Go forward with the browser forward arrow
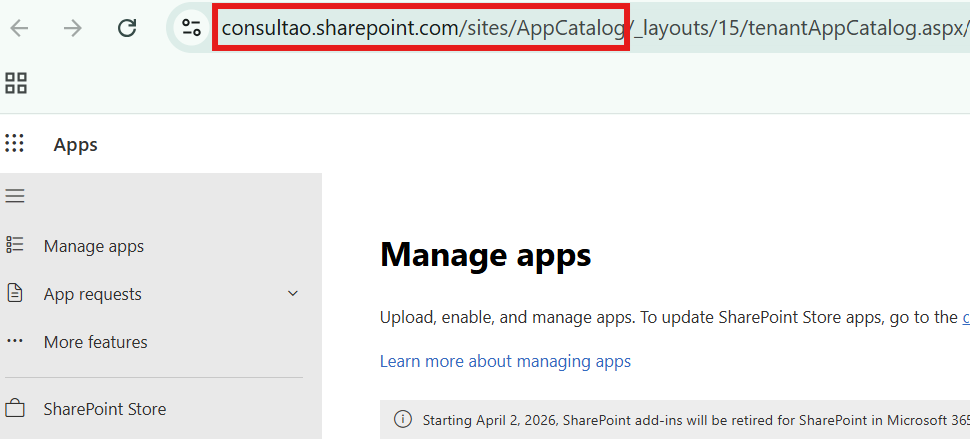 73,28
